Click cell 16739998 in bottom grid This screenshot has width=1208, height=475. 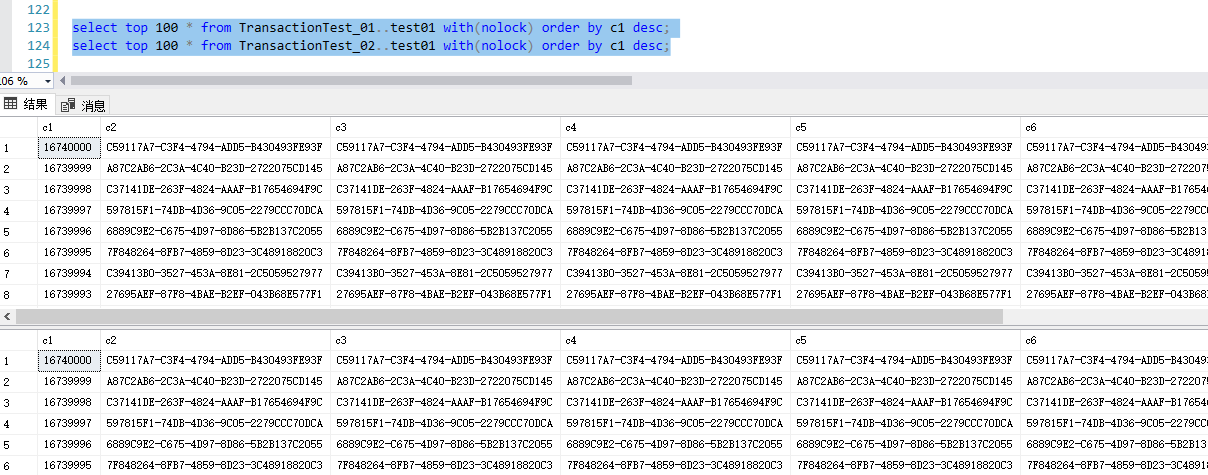tap(69, 402)
